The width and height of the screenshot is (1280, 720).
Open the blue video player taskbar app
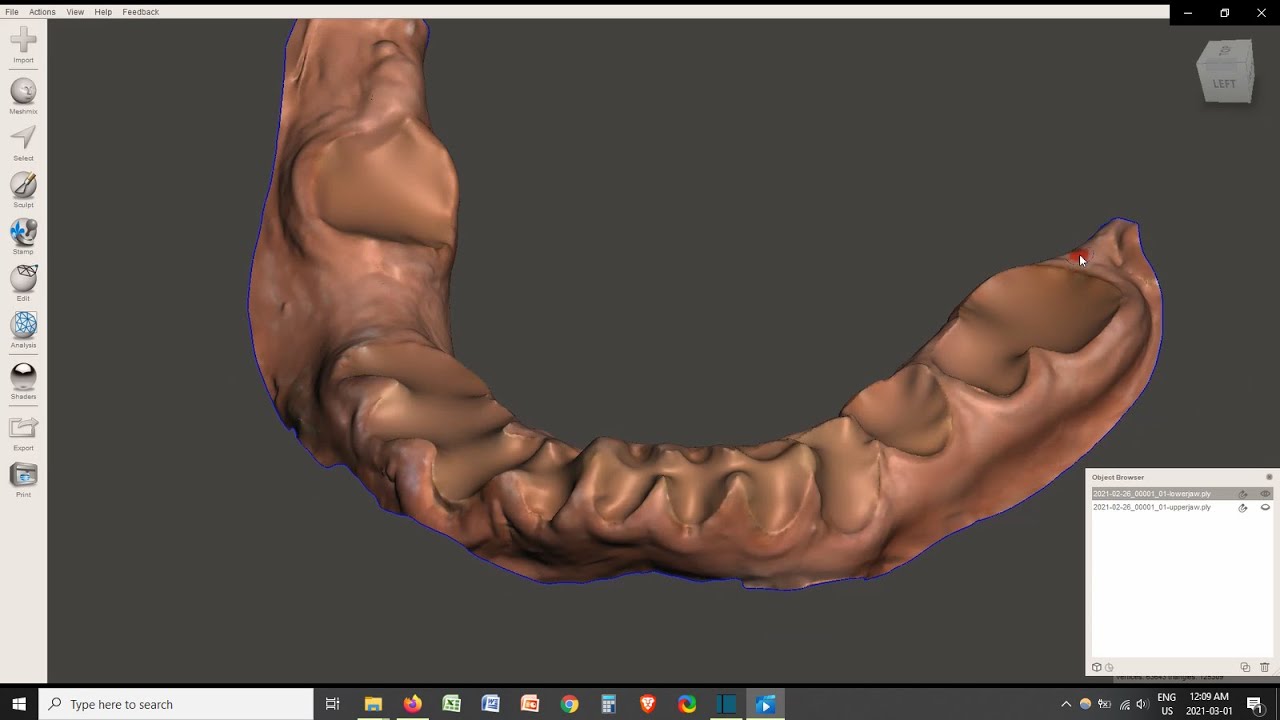765,704
